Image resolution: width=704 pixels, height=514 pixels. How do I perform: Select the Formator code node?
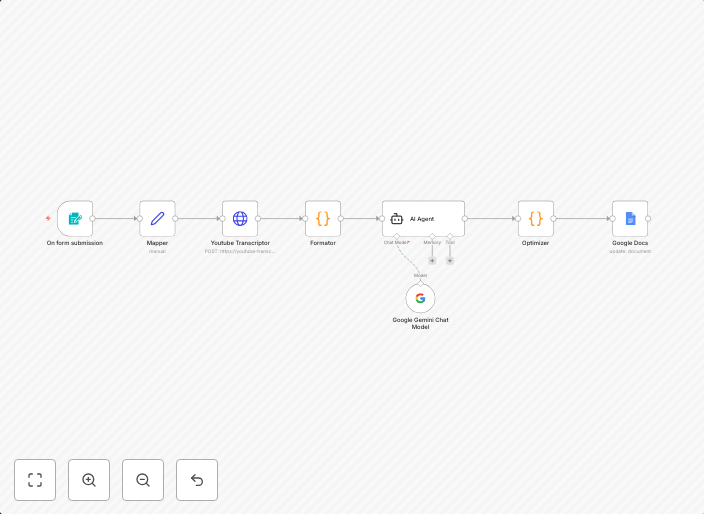coord(323,218)
